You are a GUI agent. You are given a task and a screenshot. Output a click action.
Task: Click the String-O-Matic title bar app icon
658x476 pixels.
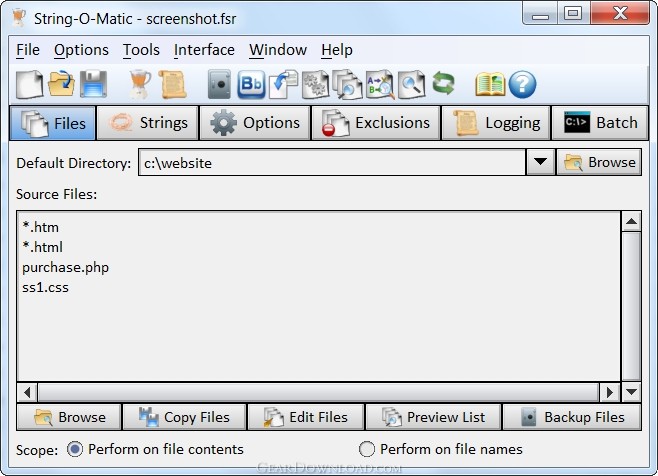coord(18,18)
